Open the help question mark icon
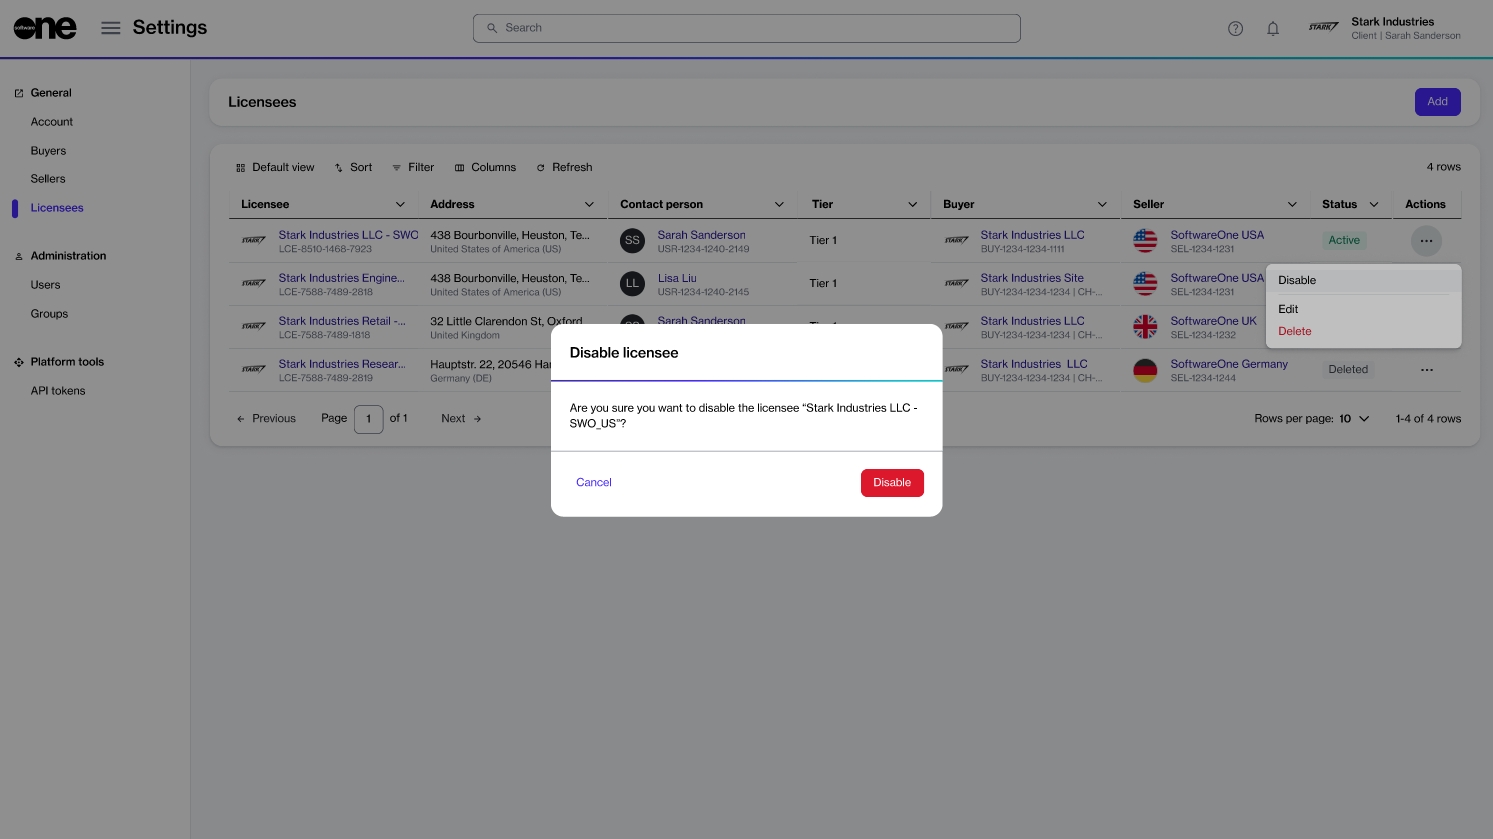 pyautogui.click(x=1235, y=29)
